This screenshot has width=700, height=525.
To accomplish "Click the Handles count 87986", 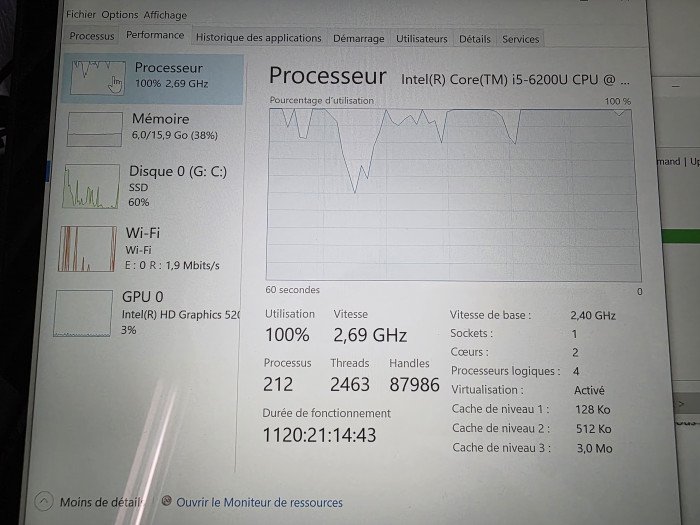I will tap(414, 385).
